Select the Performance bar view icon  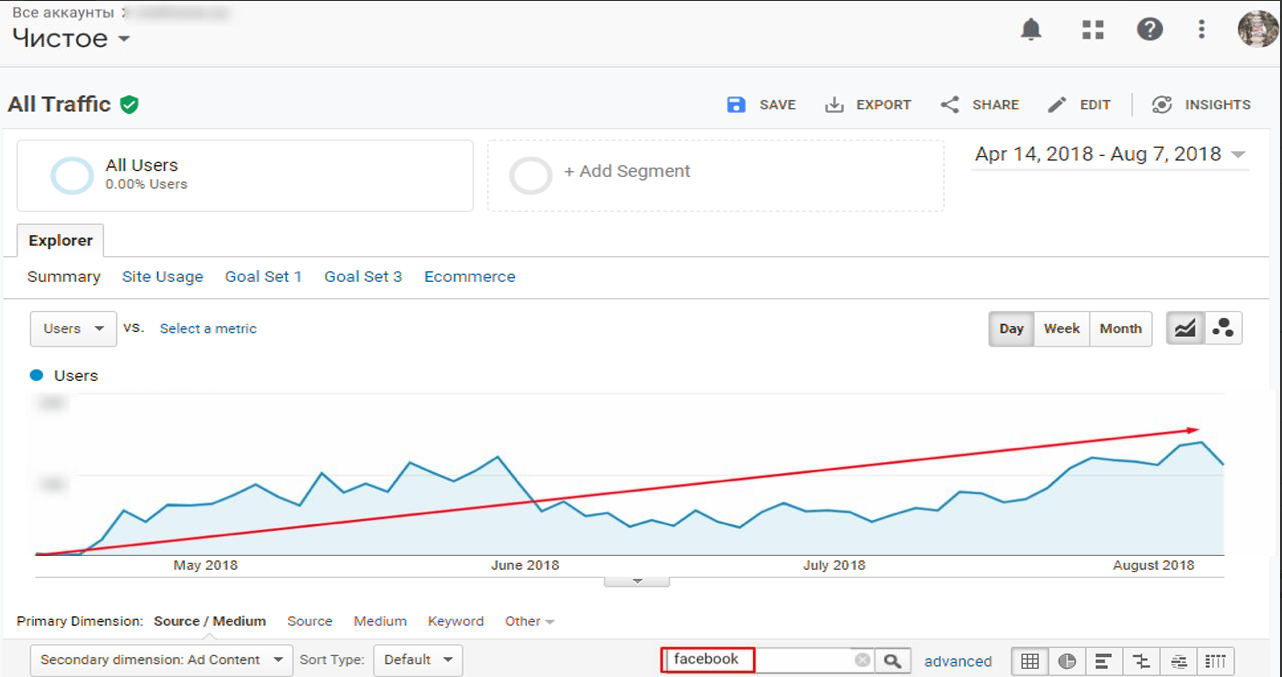(1104, 661)
